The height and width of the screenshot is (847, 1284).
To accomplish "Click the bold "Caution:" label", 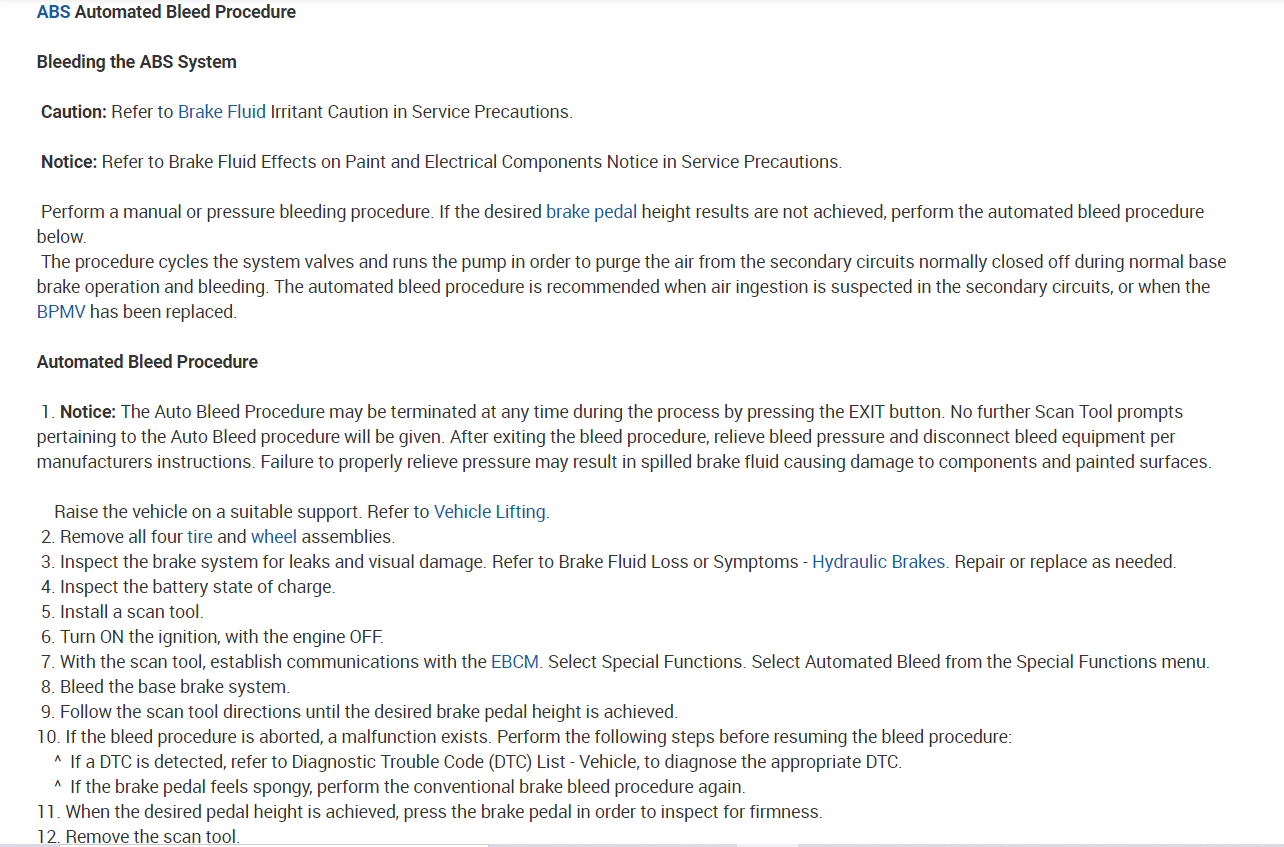I will point(73,112).
